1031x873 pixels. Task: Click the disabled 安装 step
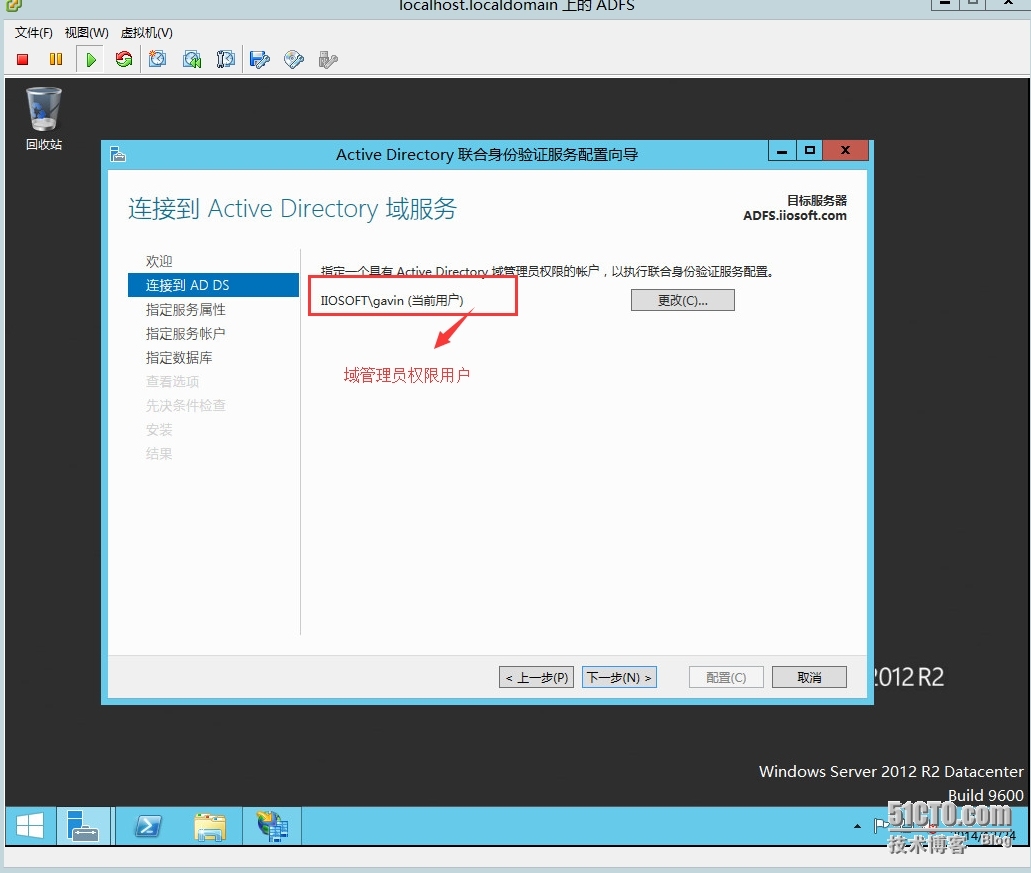pyautogui.click(x=159, y=430)
